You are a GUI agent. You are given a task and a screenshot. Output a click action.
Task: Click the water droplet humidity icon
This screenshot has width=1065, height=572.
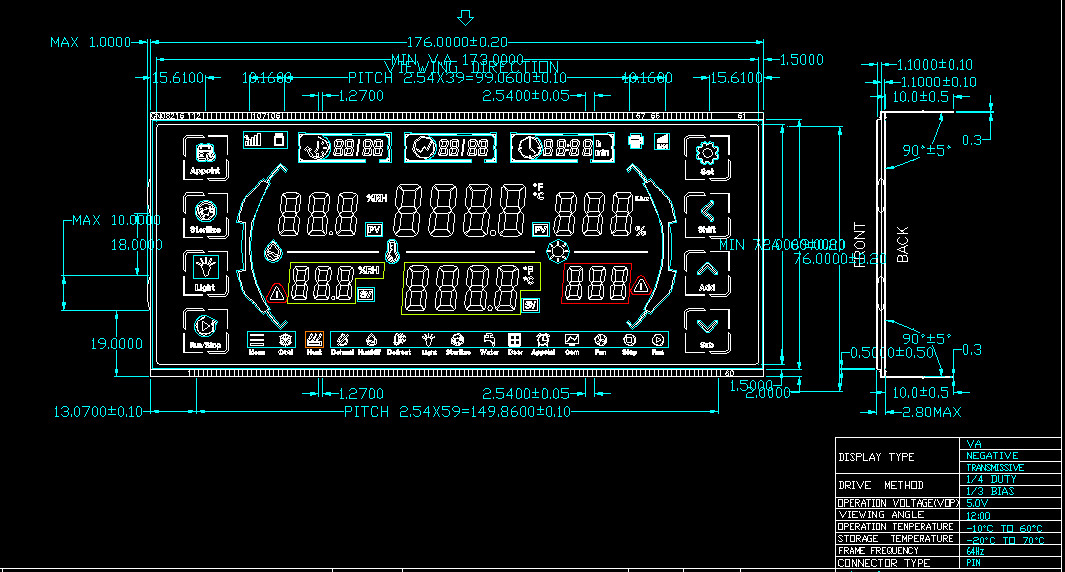coord(272,252)
